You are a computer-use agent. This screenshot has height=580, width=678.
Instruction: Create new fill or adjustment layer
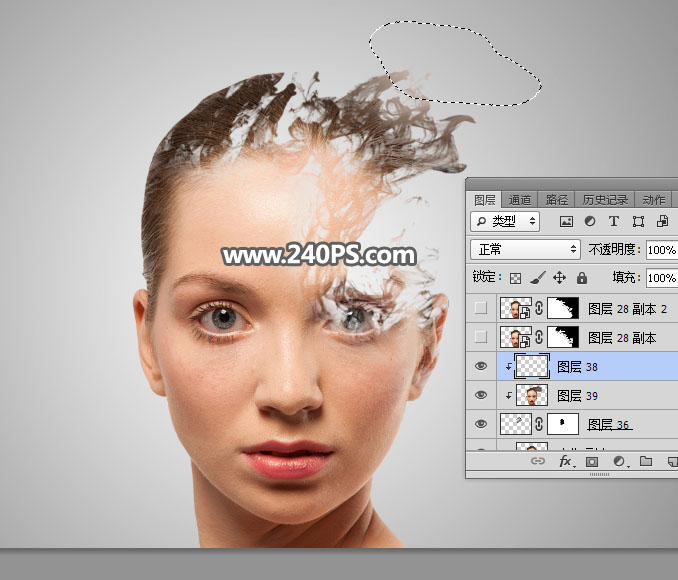(620, 461)
